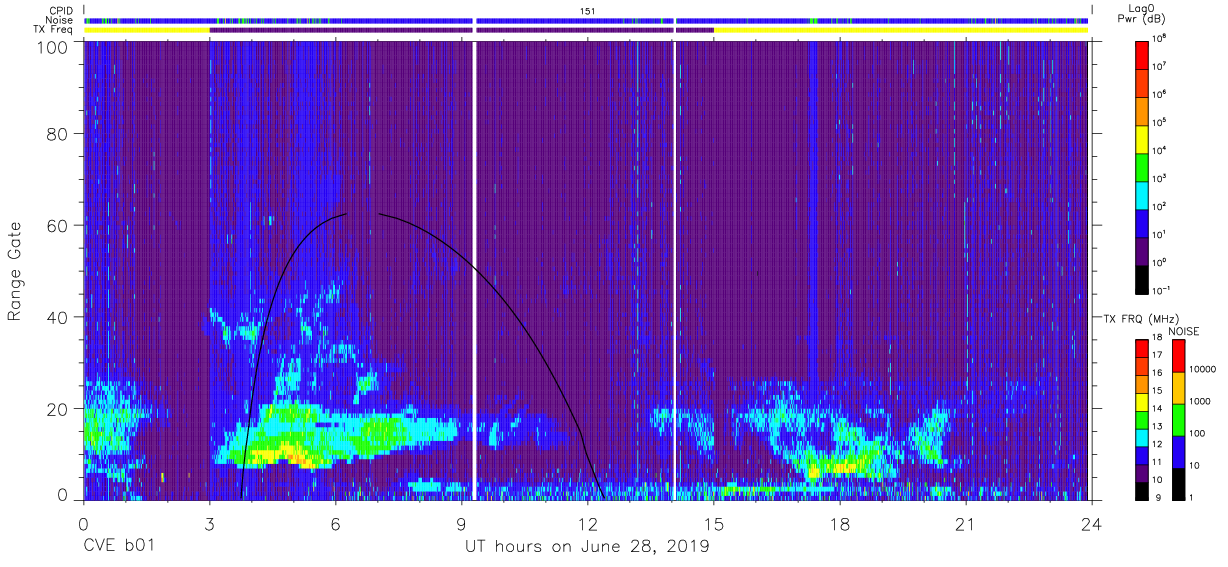Image resolution: width=1228 pixels, height=567 pixels.
Task: Click the y-axis tick label '20'
Action: 56,408
